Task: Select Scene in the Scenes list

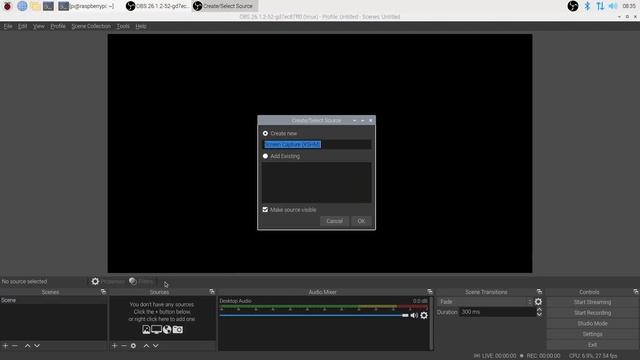Action: click(53, 300)
